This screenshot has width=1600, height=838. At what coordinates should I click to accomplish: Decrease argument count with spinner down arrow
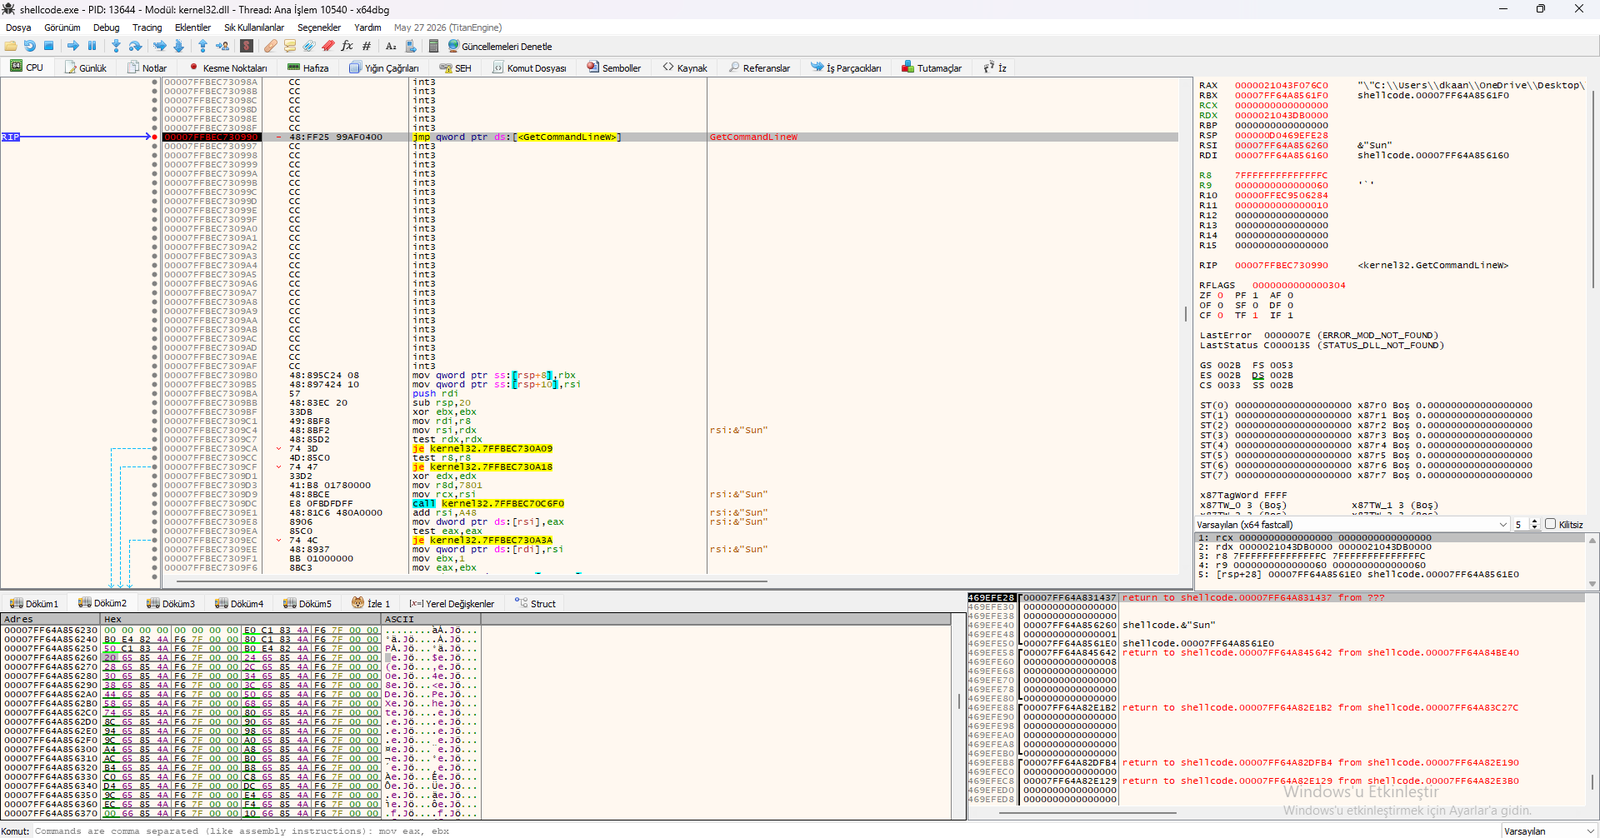pyautogui.click(x=1534, y=528)
